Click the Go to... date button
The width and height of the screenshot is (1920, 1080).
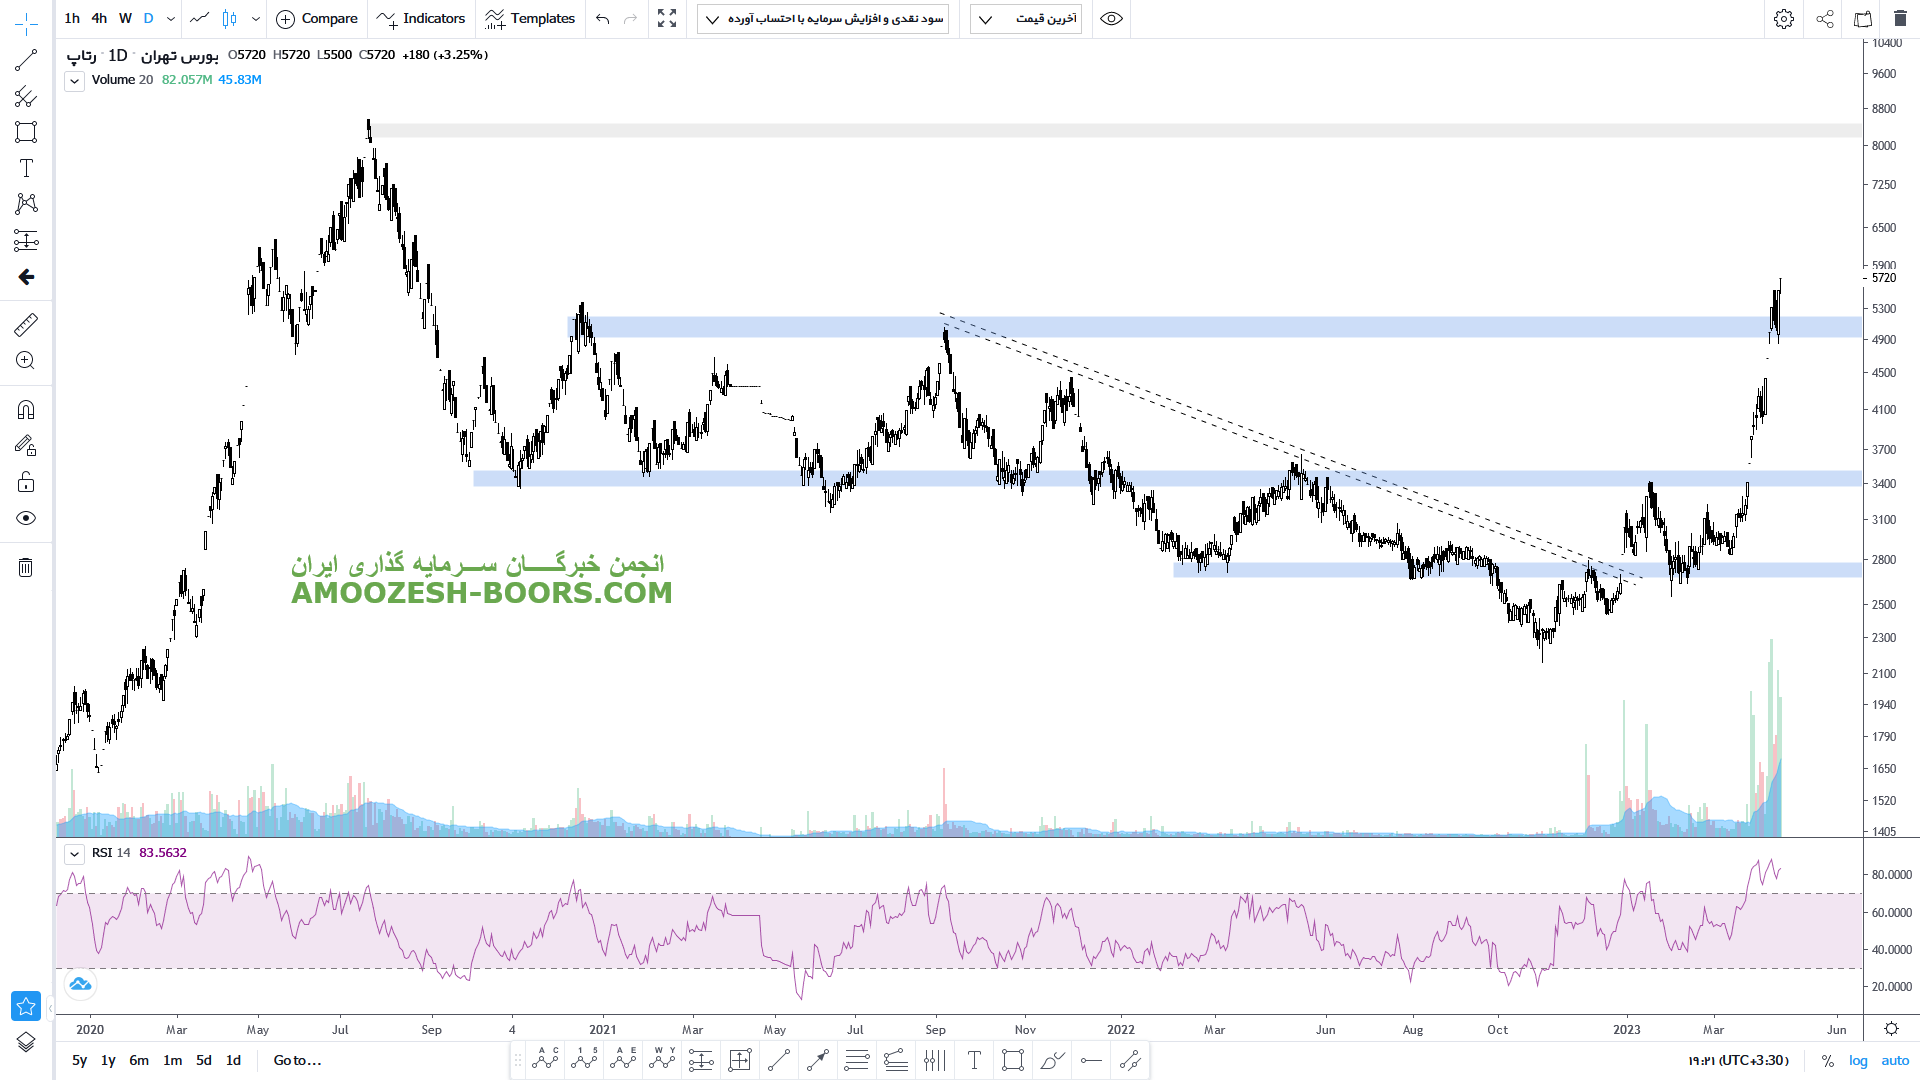pos(297,1060)
